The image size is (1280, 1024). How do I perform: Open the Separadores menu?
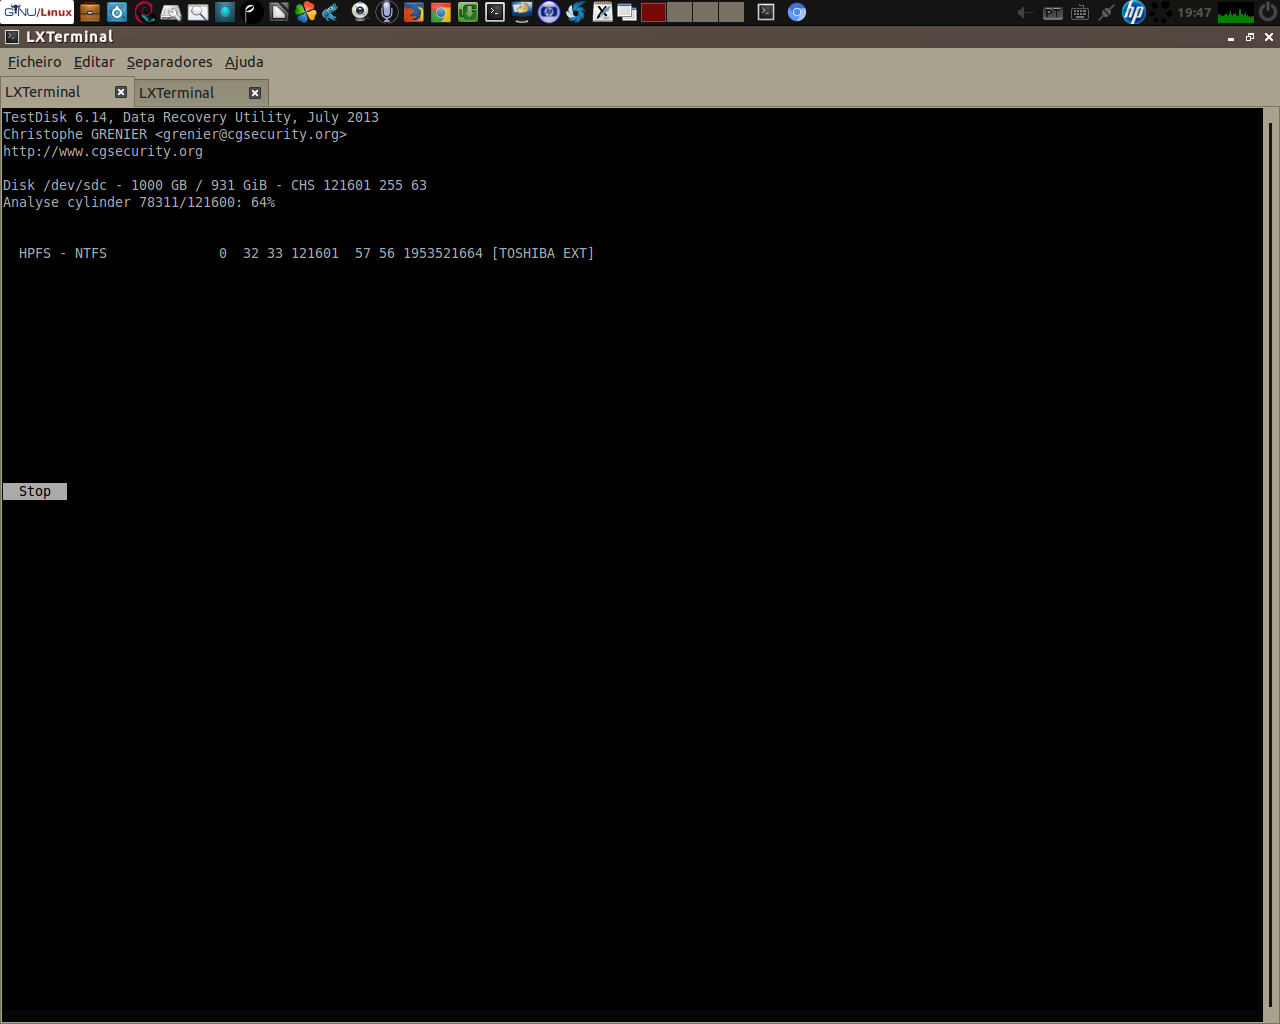click(x=169, y=62)
